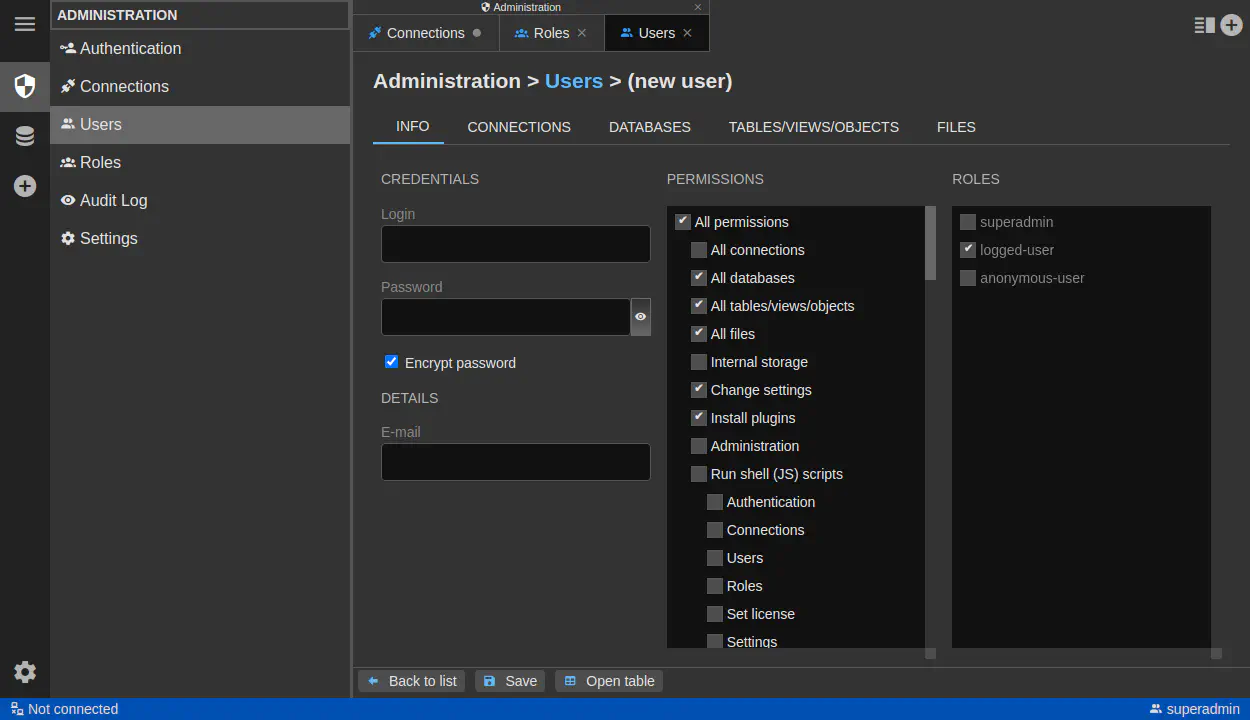This screenshot has height=720, width=1250.
Task: Check the Set license permission
Action: (x=715, y=614)
